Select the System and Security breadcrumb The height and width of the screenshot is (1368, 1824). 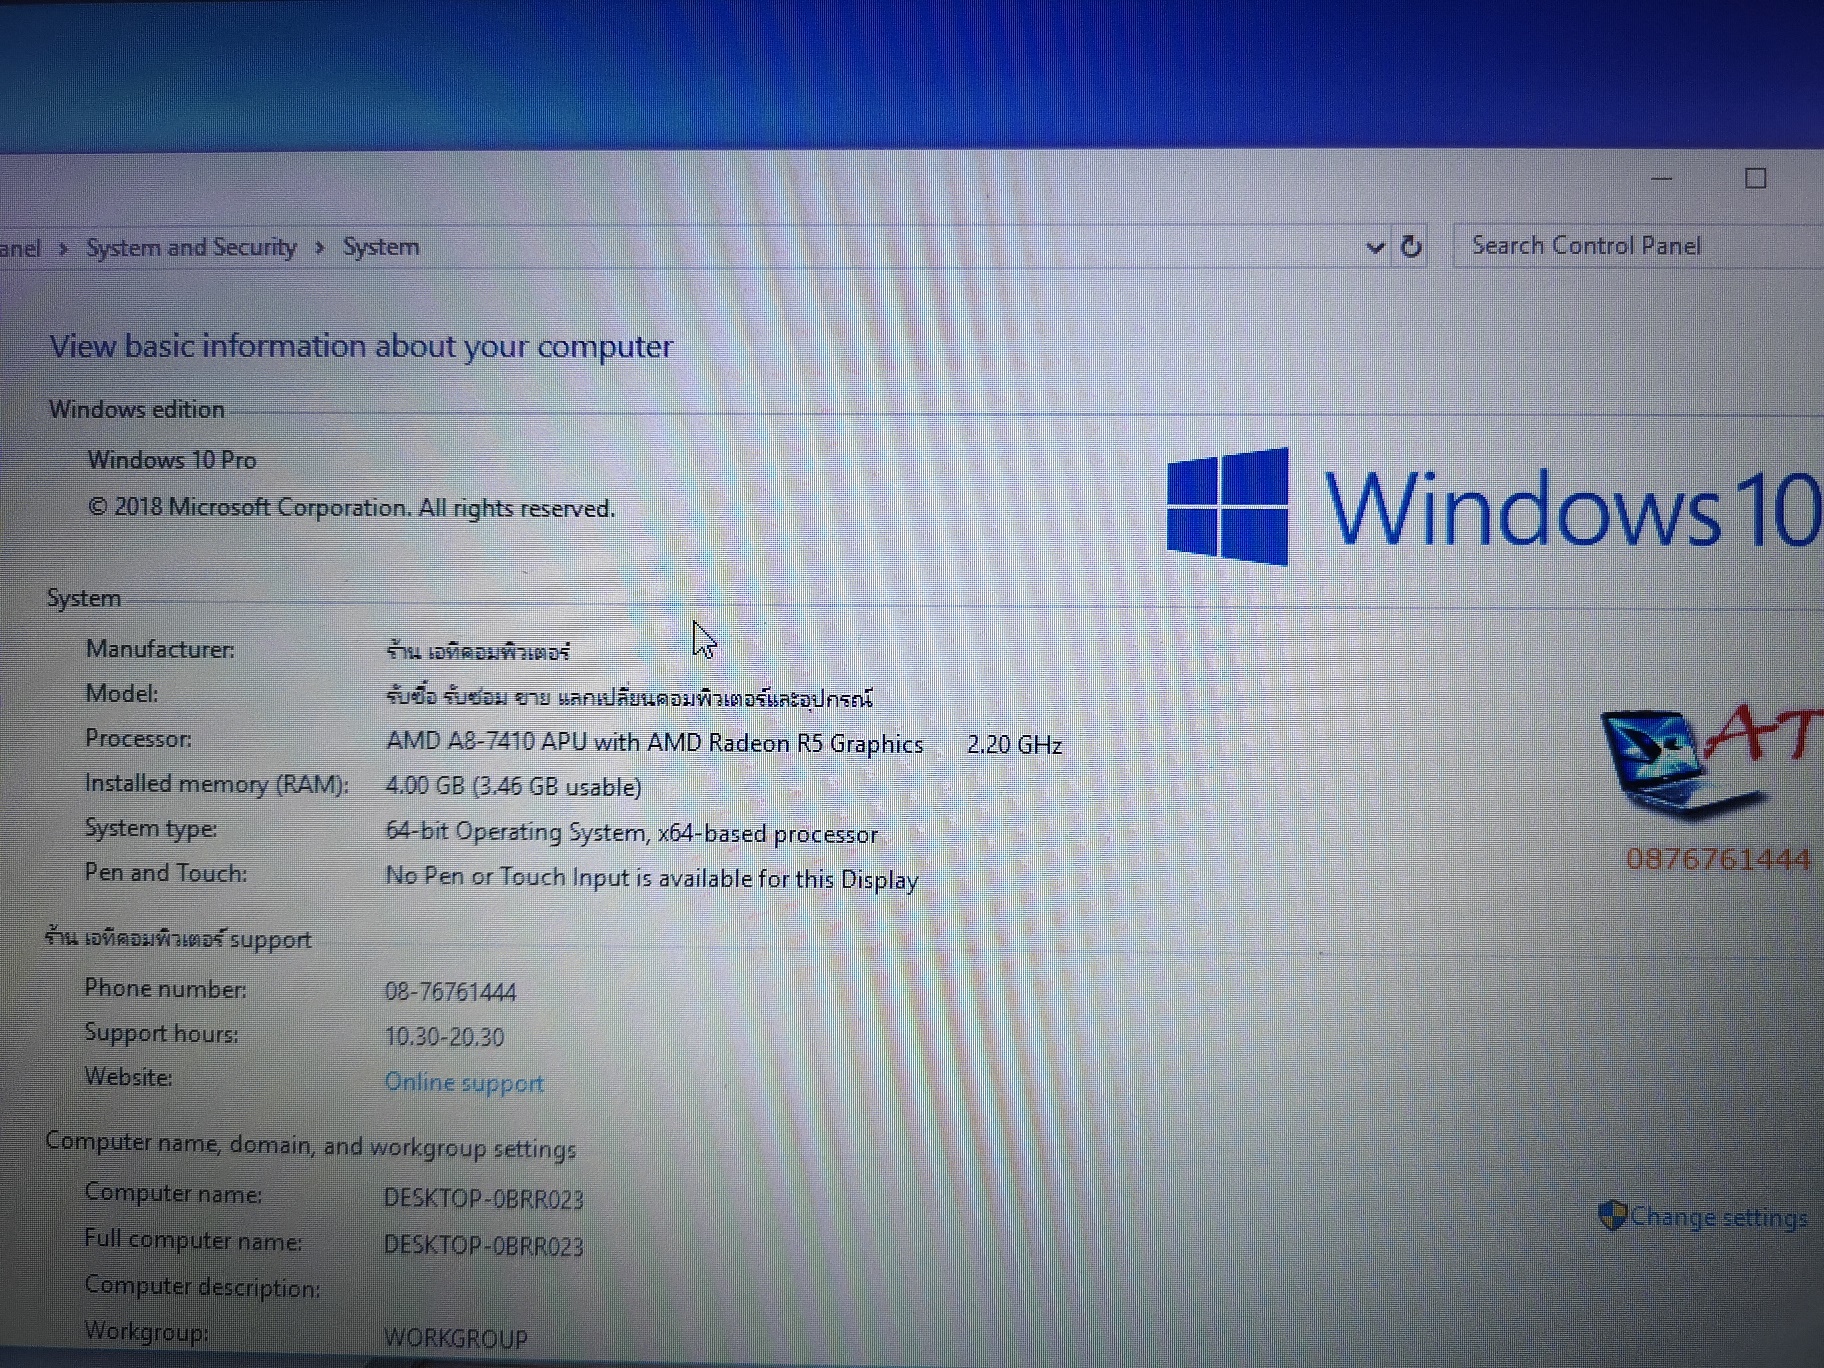click(191, 247)
